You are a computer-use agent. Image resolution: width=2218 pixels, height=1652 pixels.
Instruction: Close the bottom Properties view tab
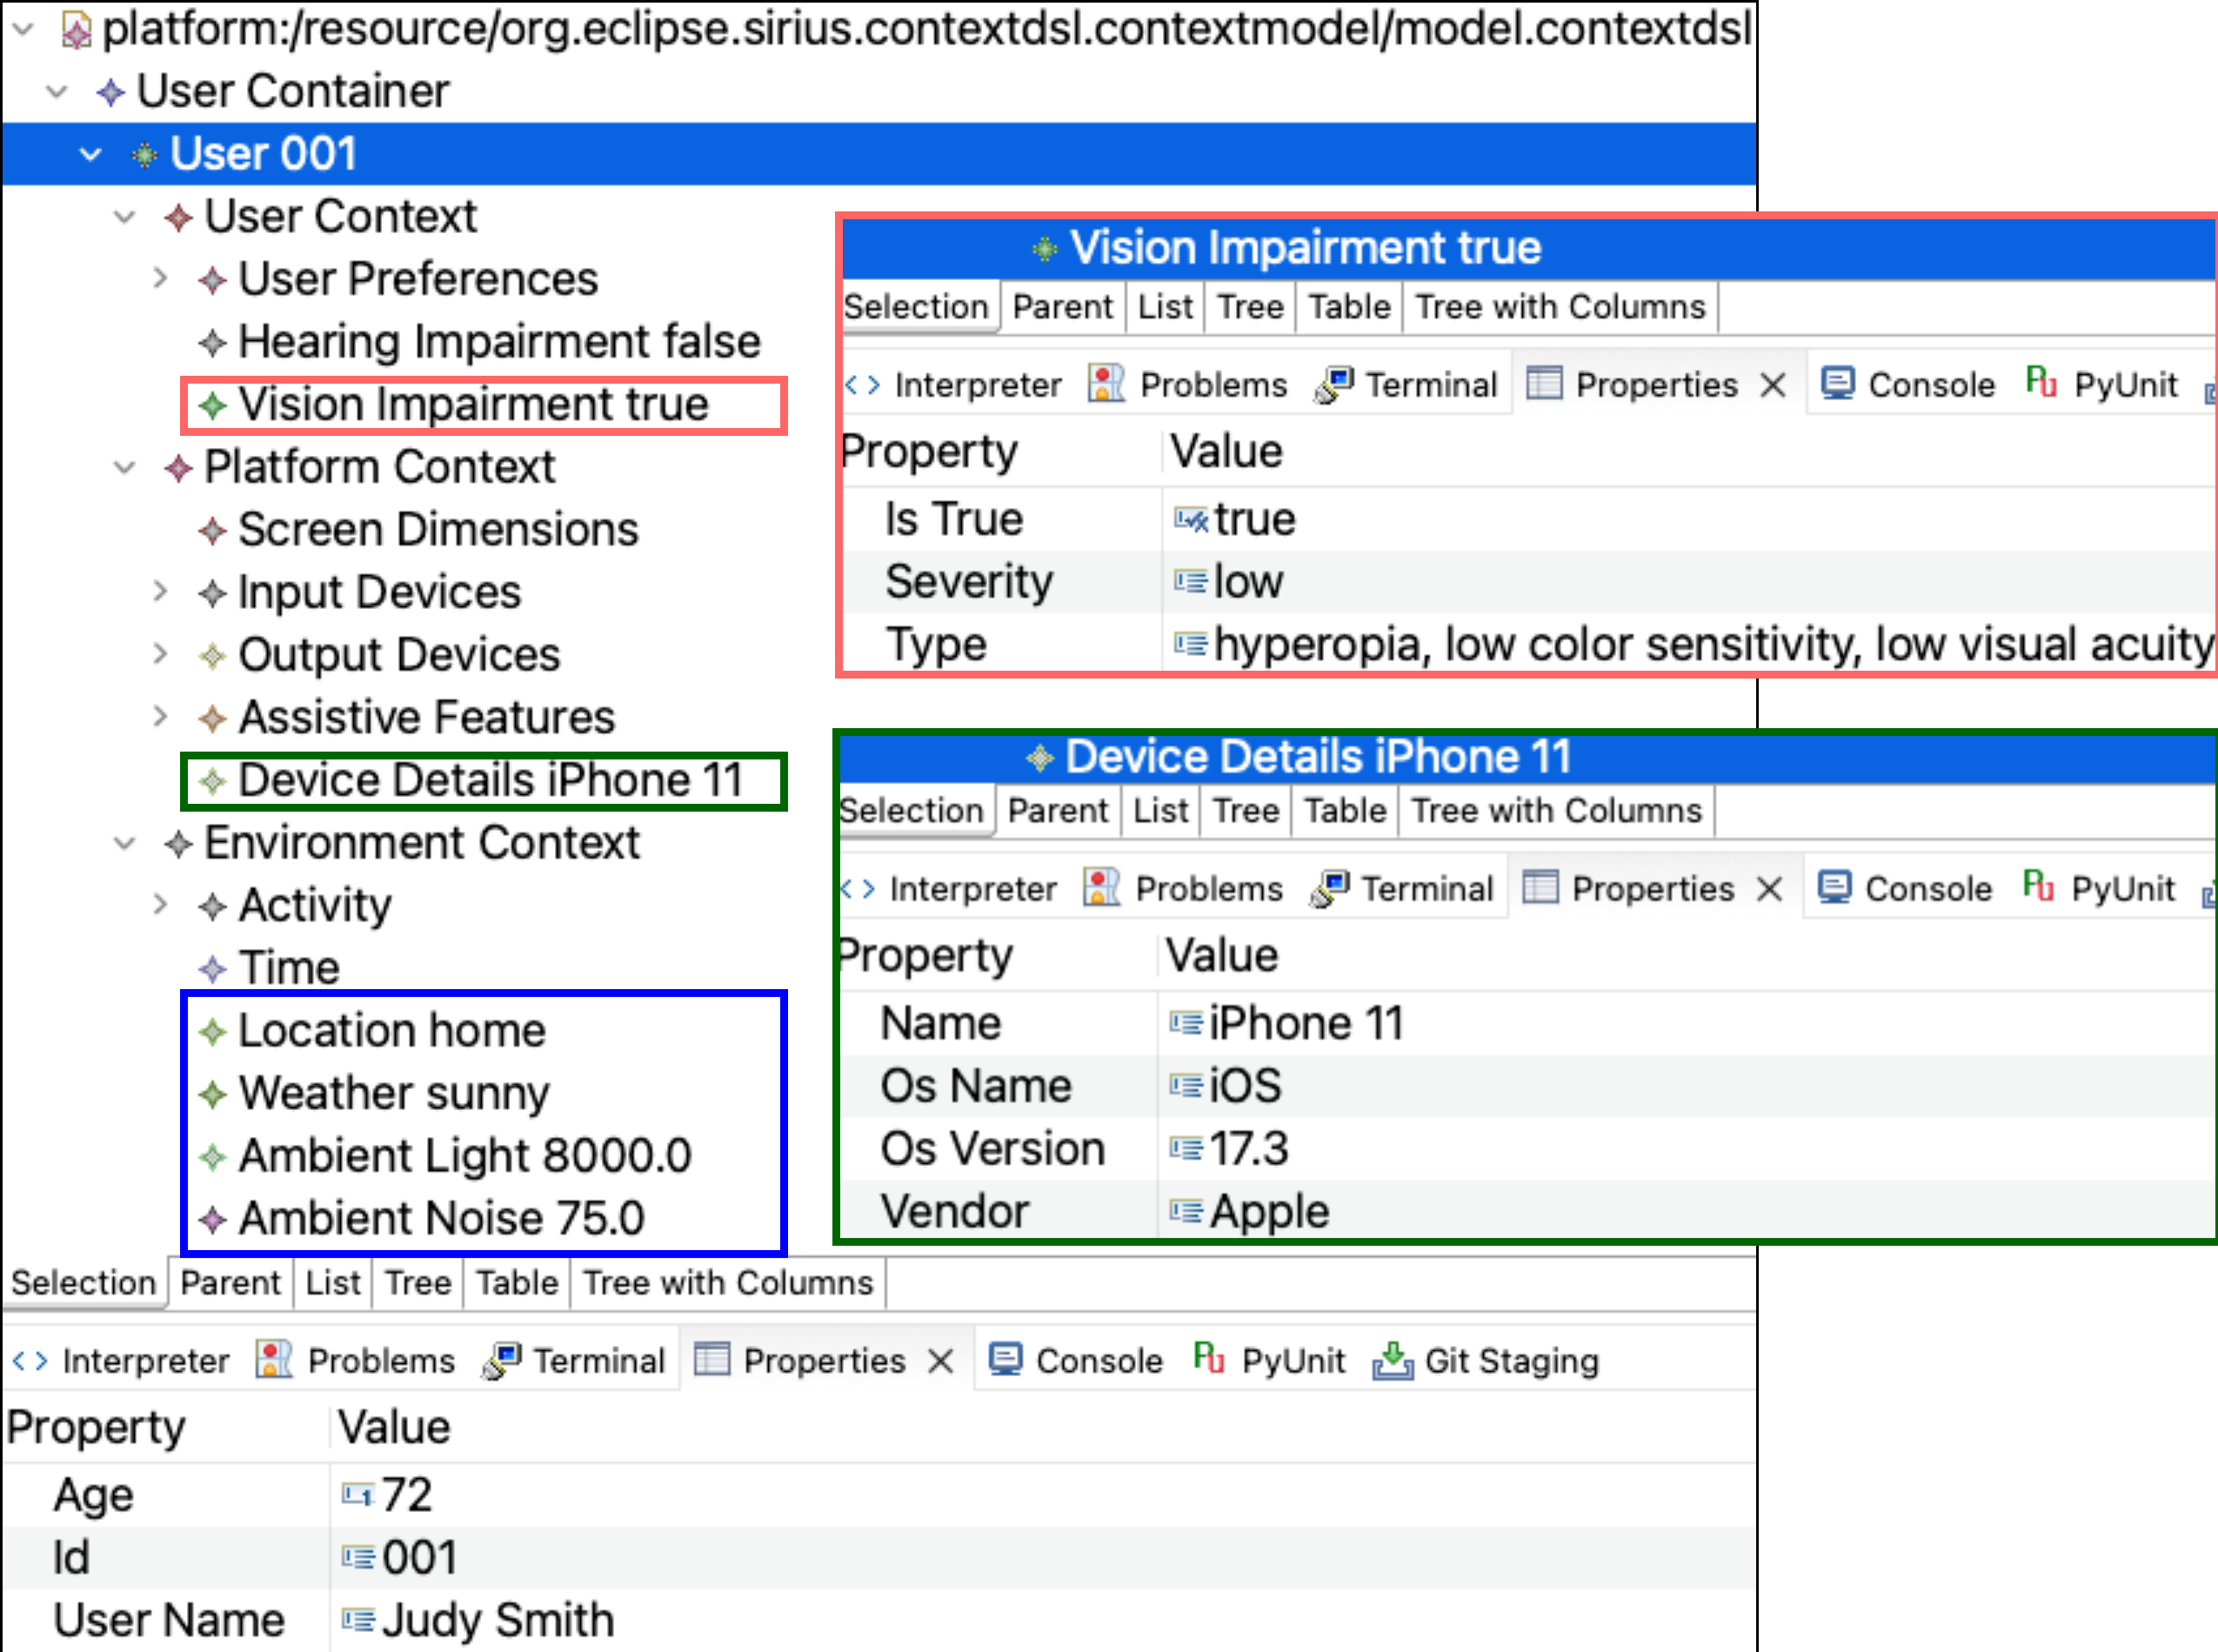click(940, 1361)
